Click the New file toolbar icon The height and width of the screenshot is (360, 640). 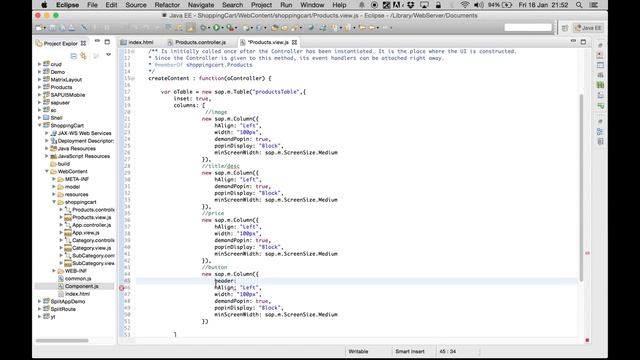(39, 28)
